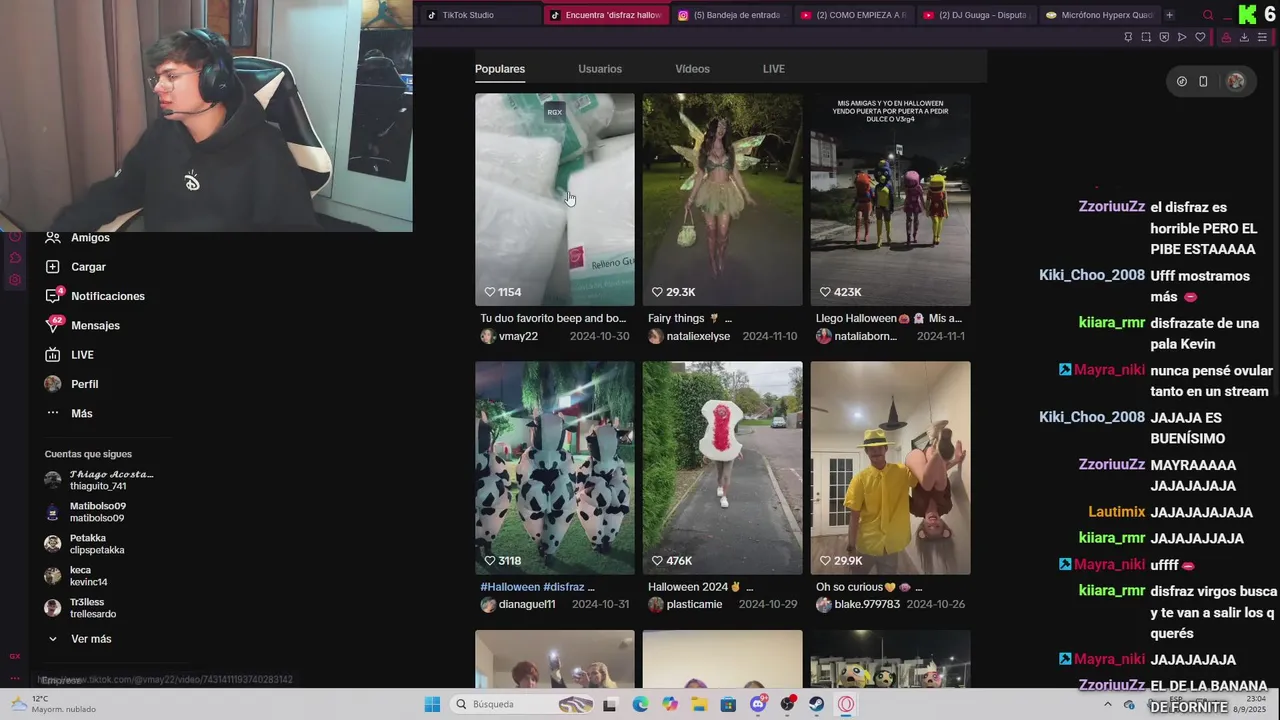1280x720 pixels.
Task: Open the Amigos sidebar icon
Action: pyautogui.click(x=53, y=238)
